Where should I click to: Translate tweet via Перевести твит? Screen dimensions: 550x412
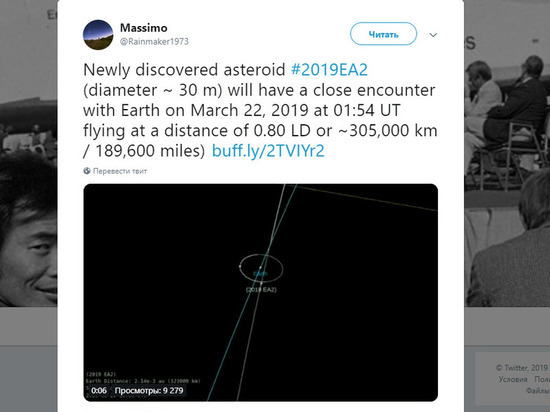(120, 171)
